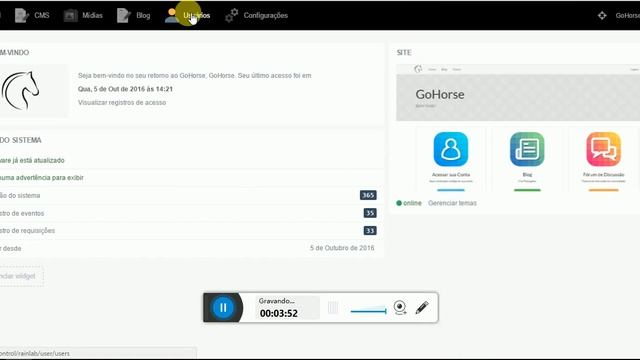Click the SITE widget heading
Viewport: 640px width, 360px height.
tap(404, 53)
